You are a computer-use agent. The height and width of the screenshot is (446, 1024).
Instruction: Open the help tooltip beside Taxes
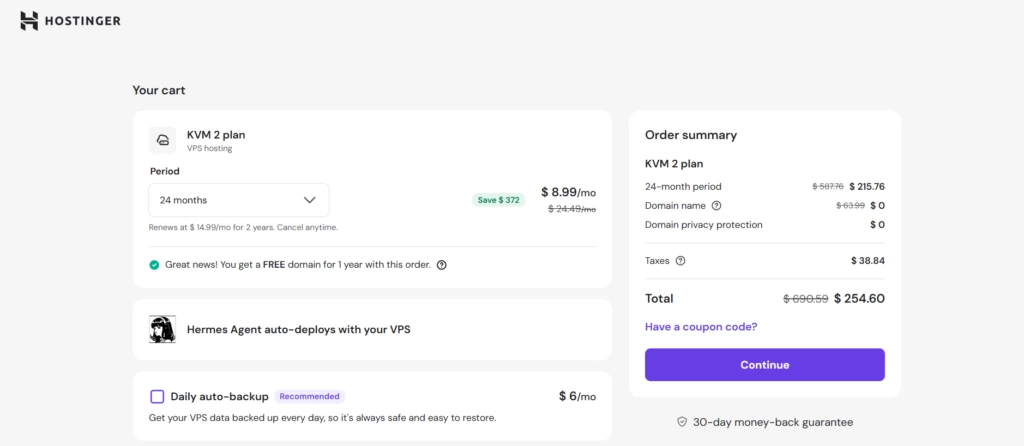680,261
